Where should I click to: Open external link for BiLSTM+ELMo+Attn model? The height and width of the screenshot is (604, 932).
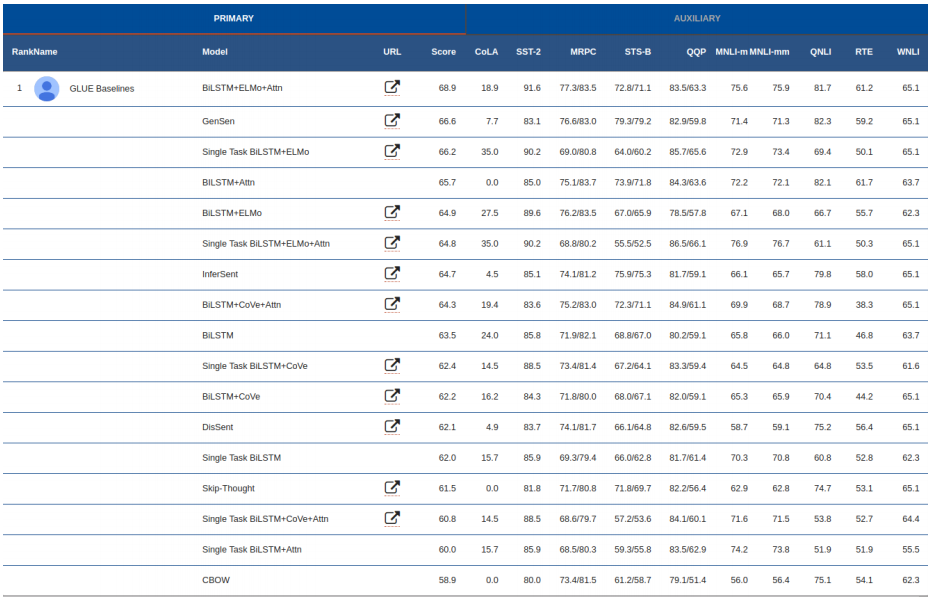point(392,88)
